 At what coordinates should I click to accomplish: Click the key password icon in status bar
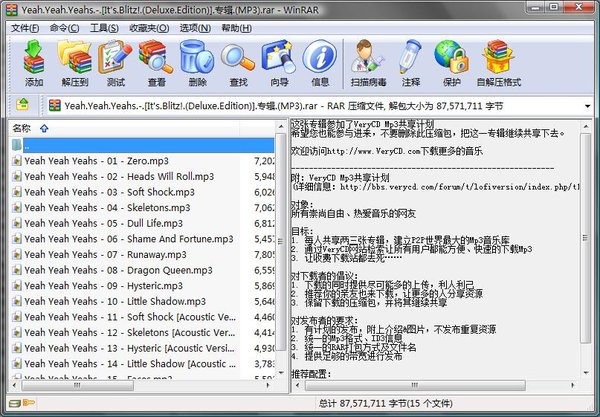[29, 402]
